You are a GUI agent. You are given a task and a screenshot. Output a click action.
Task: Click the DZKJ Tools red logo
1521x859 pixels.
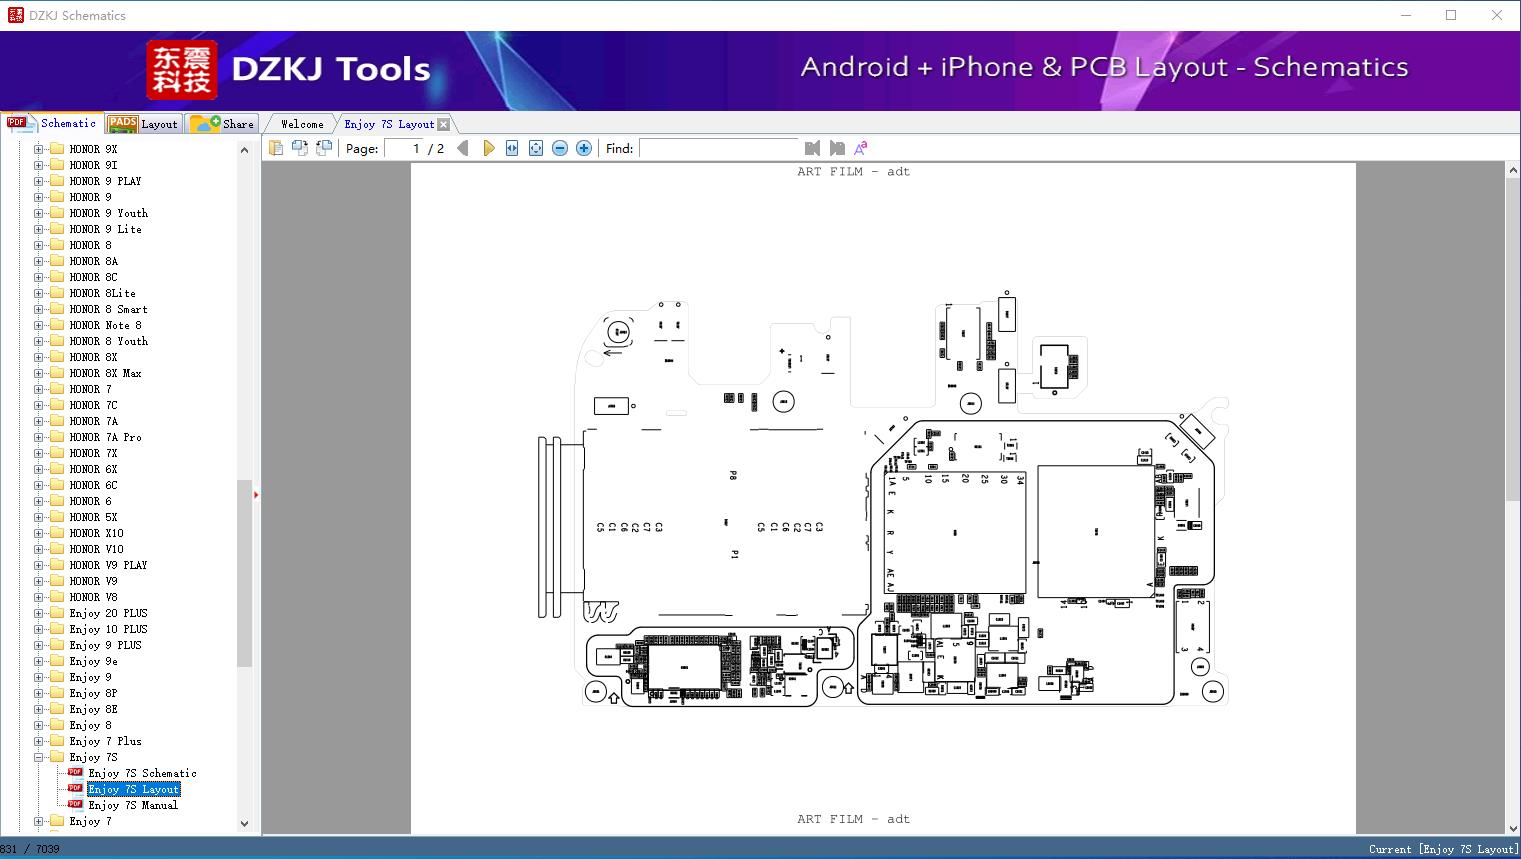181,70
